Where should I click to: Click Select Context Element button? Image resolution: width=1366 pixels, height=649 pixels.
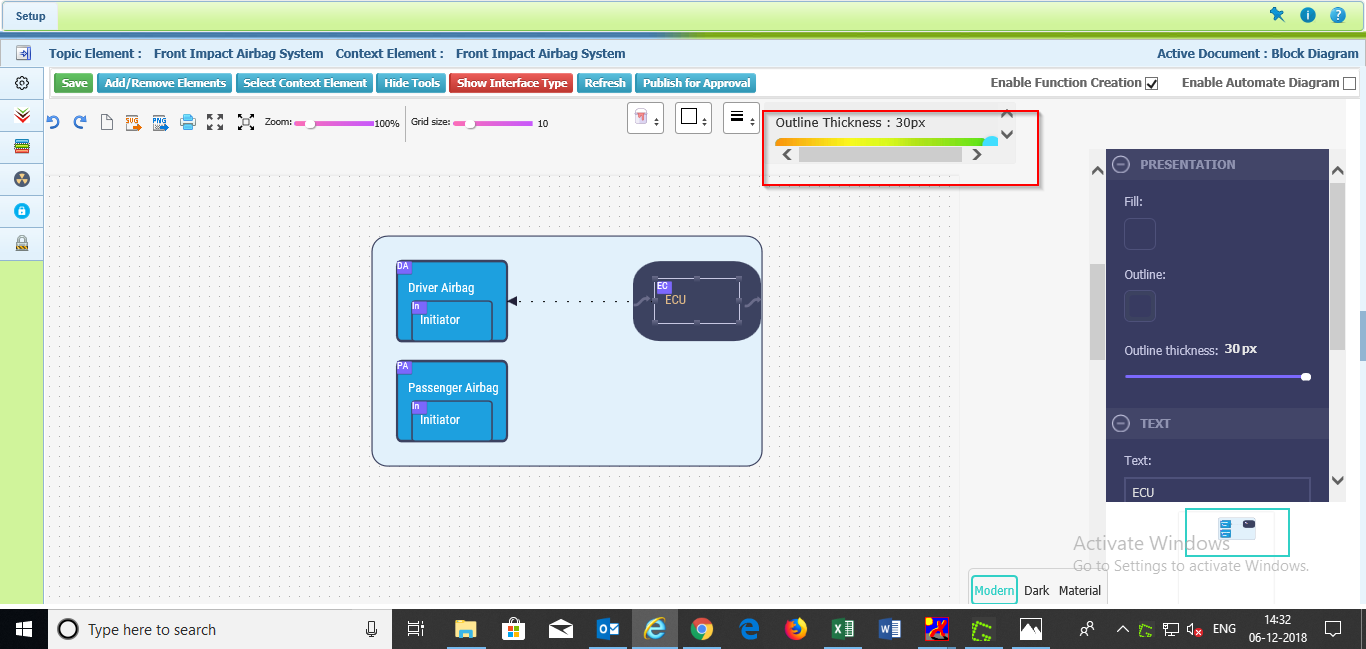click(305, 83)
